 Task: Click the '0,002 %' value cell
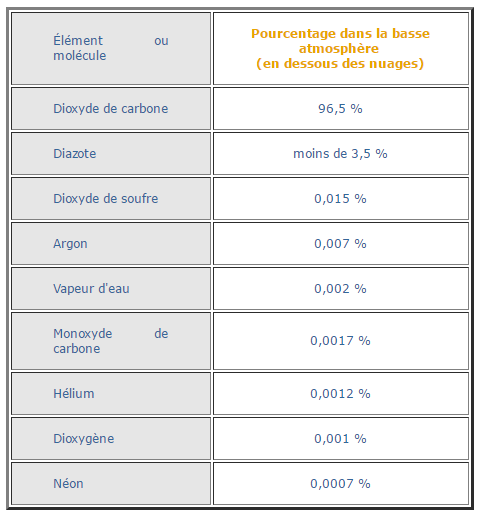tap(341, 289)
